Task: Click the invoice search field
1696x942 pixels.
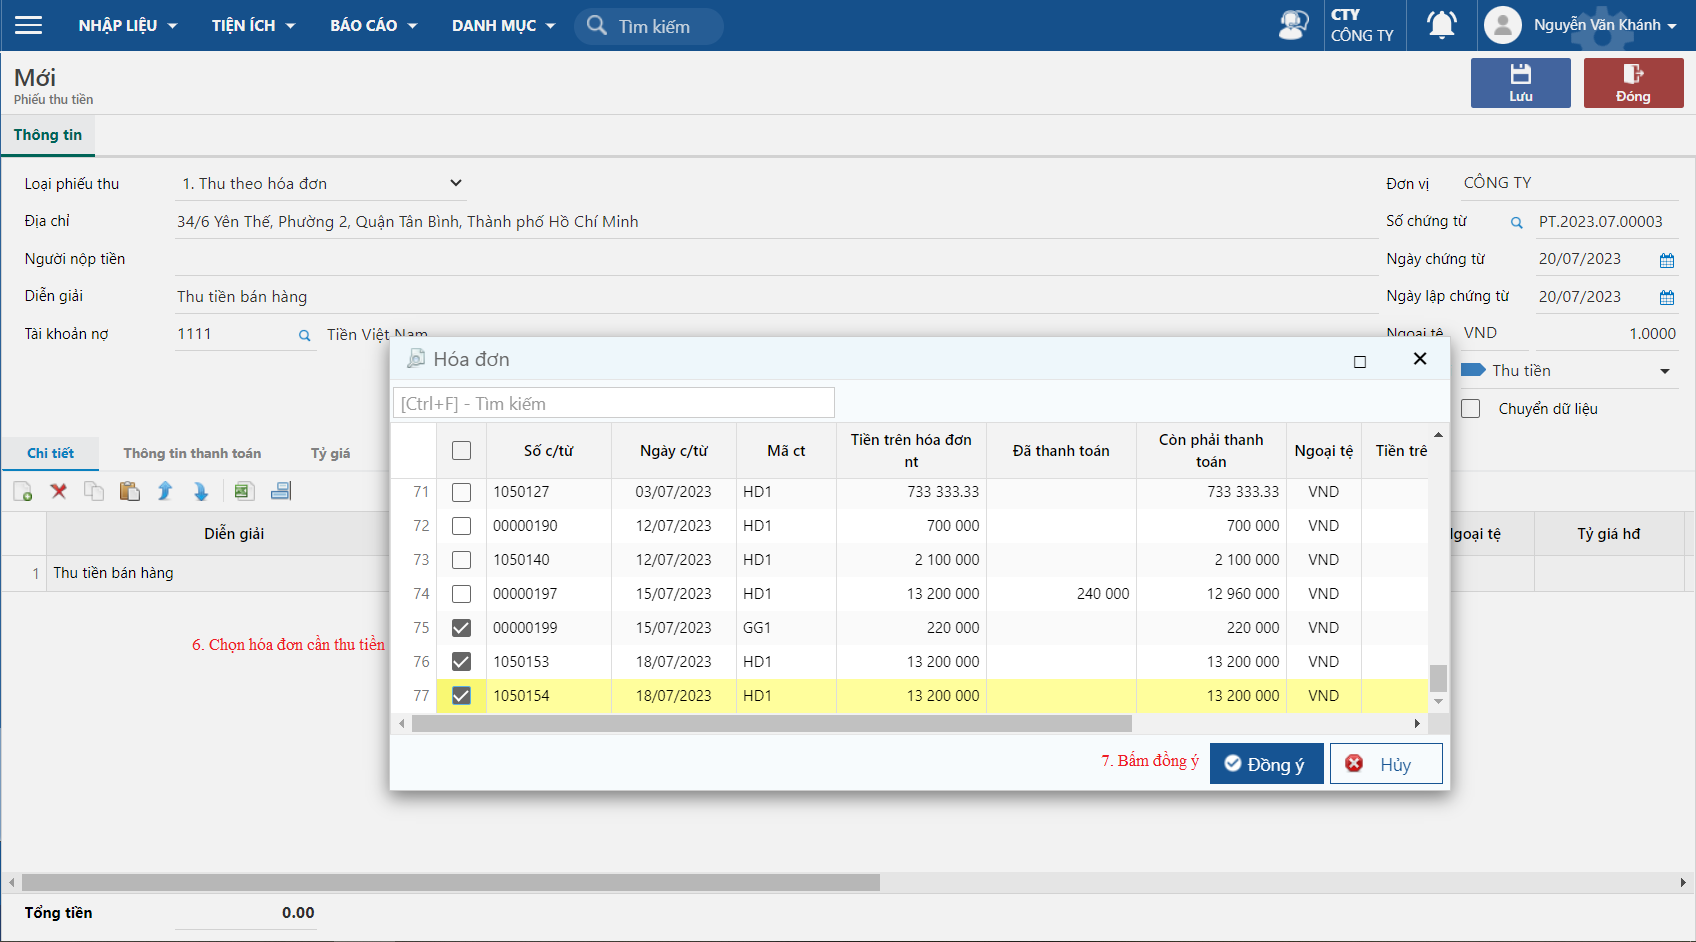Action: coord(614,404)
